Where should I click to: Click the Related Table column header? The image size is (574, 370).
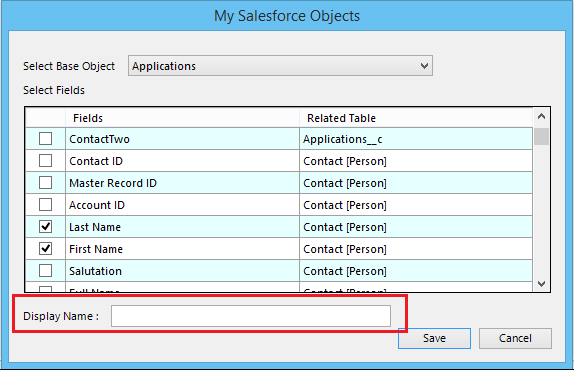click(x=416, y=118)
